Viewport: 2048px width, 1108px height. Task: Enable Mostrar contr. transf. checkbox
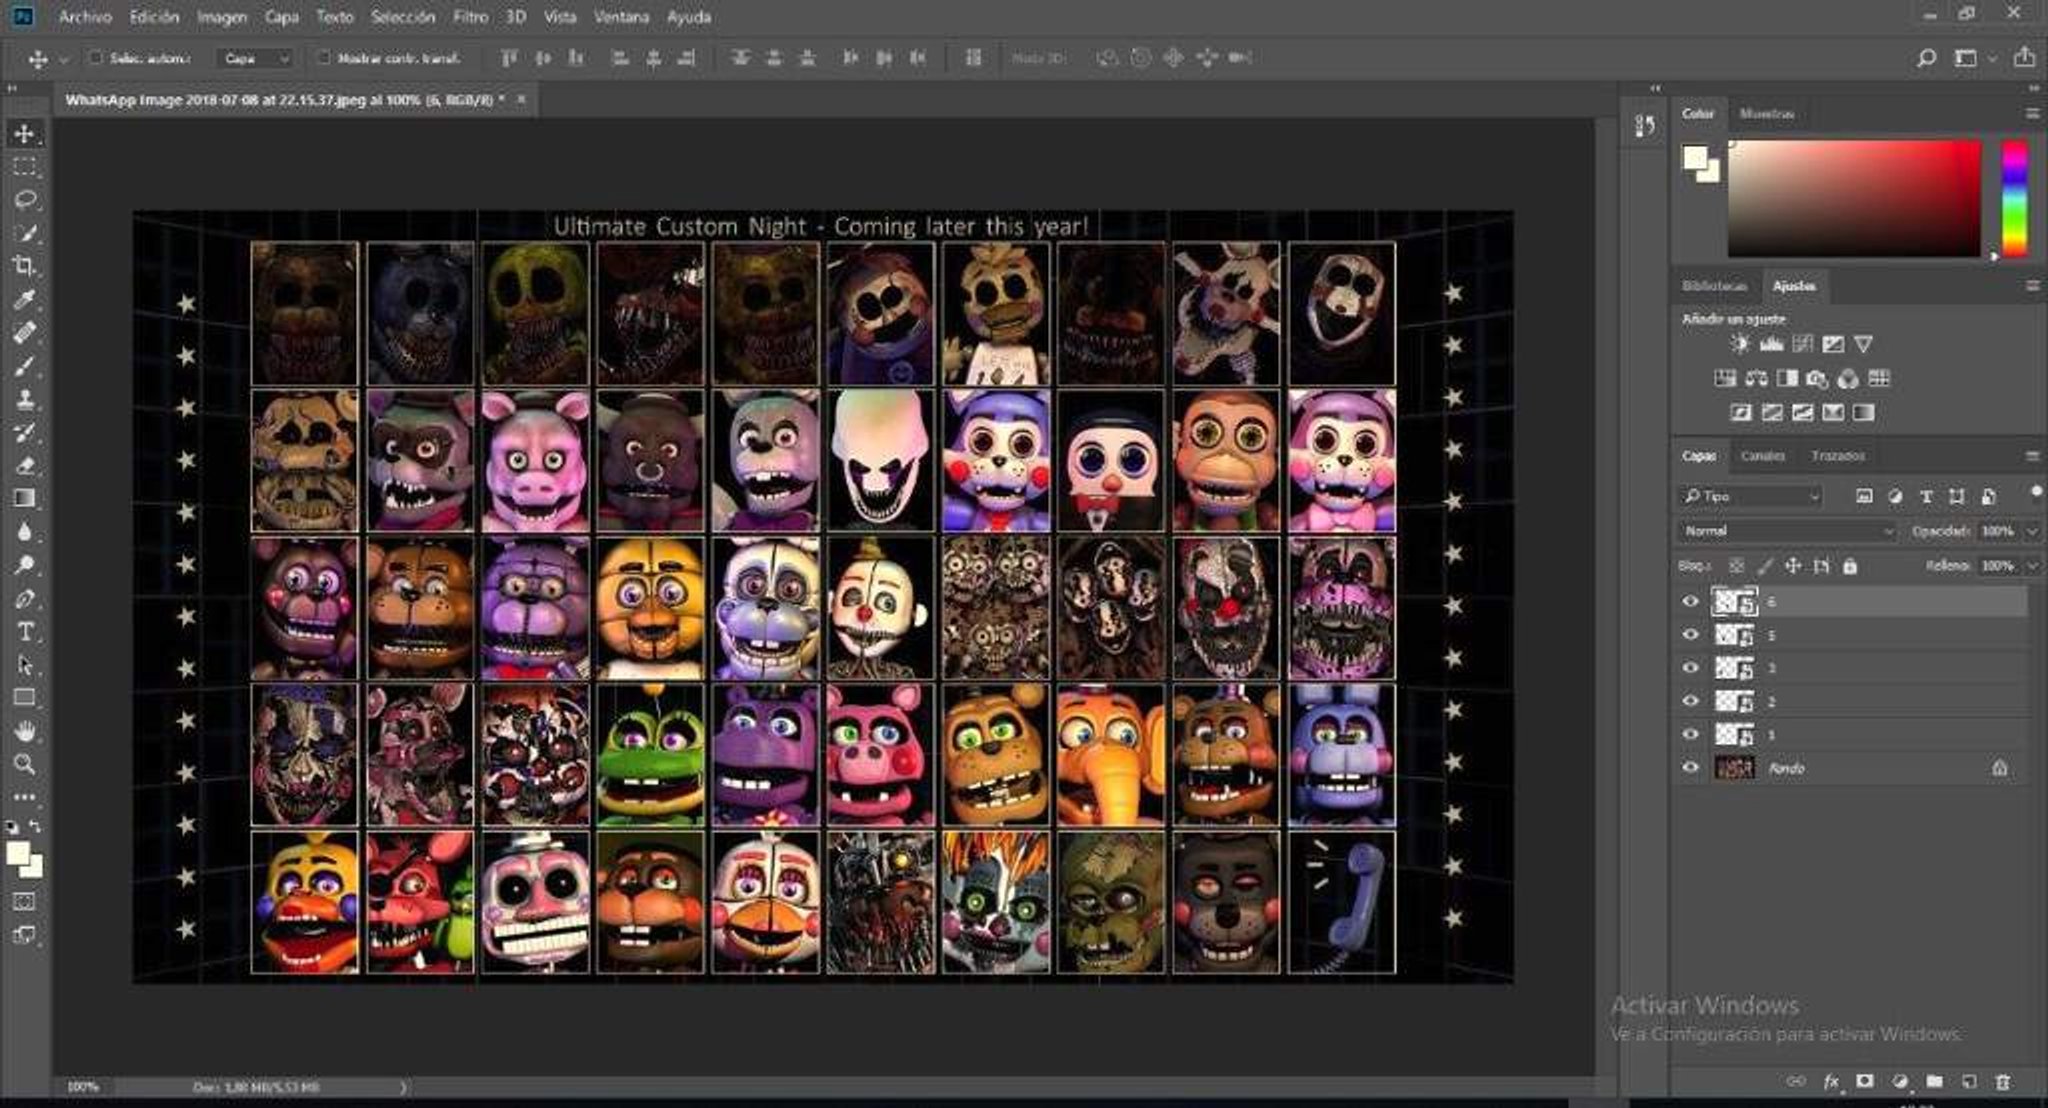click(x=323, y=58)
